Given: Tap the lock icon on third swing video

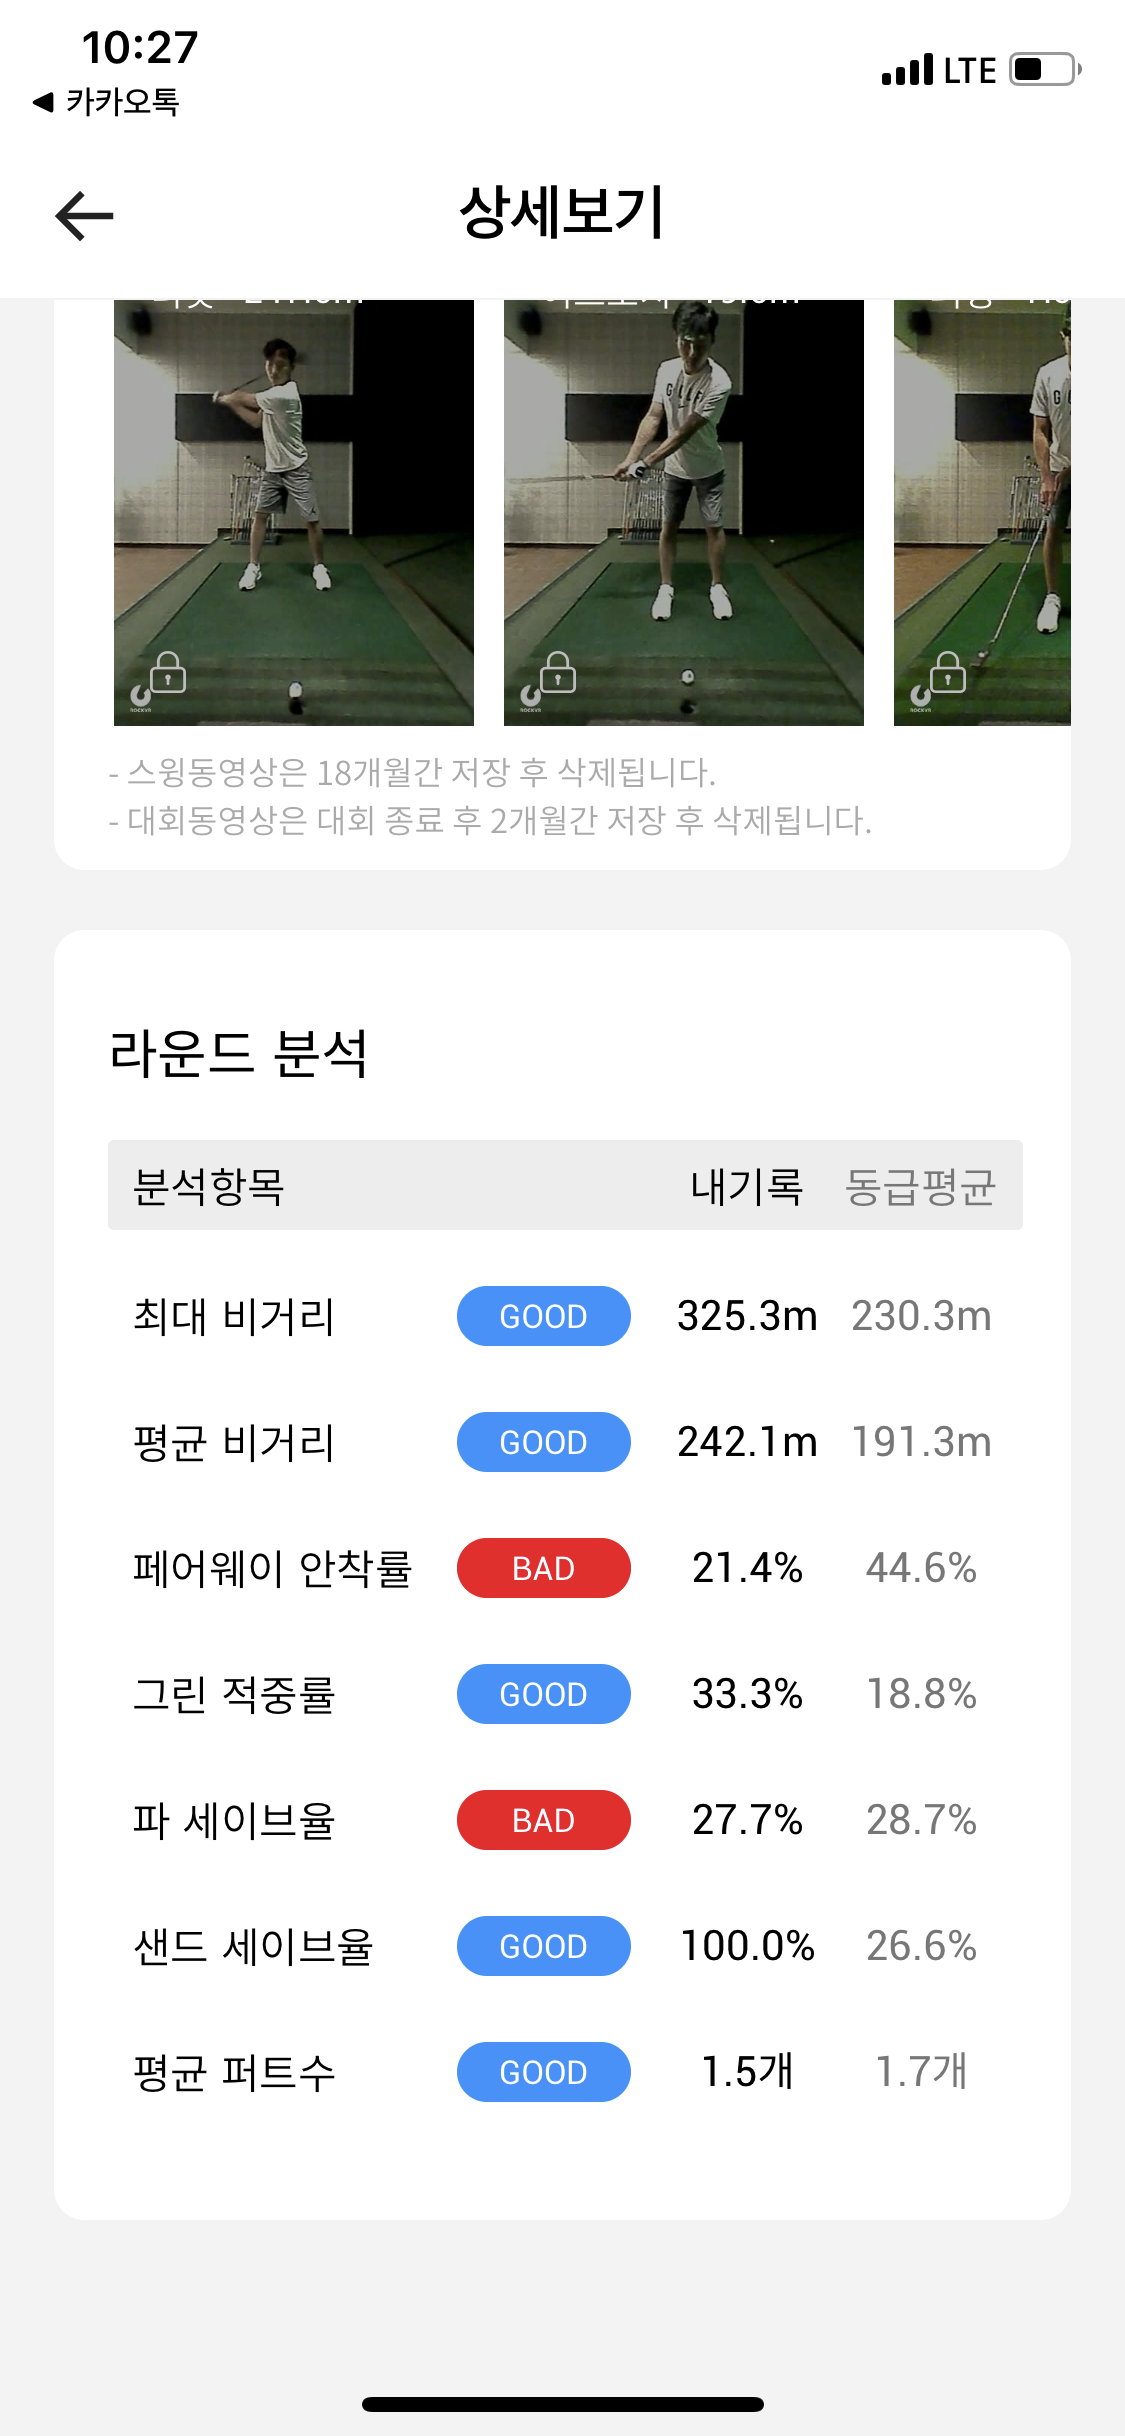Looking at the screenshot, I should click(947, 673).
